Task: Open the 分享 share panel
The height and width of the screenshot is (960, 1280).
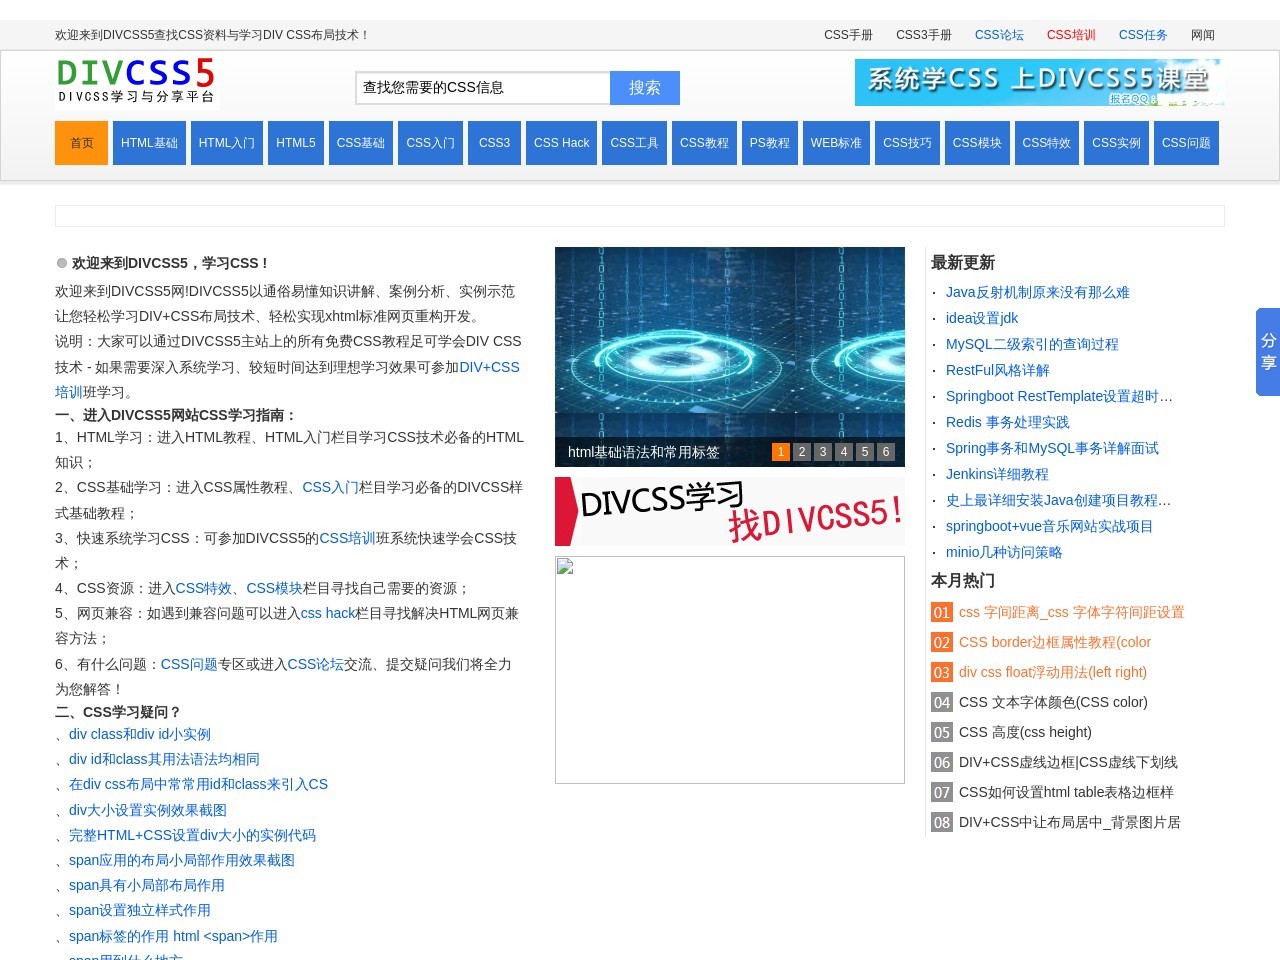Action: pos(1267,349)
